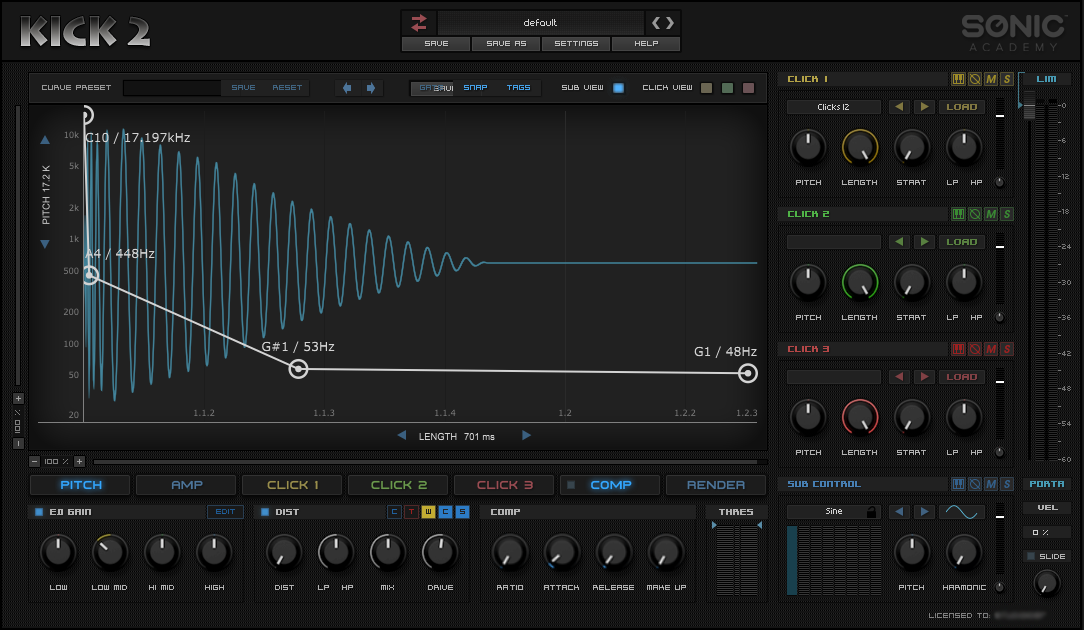Toggle the EQ Gain enable box
1084x630 pixels.
39,512
